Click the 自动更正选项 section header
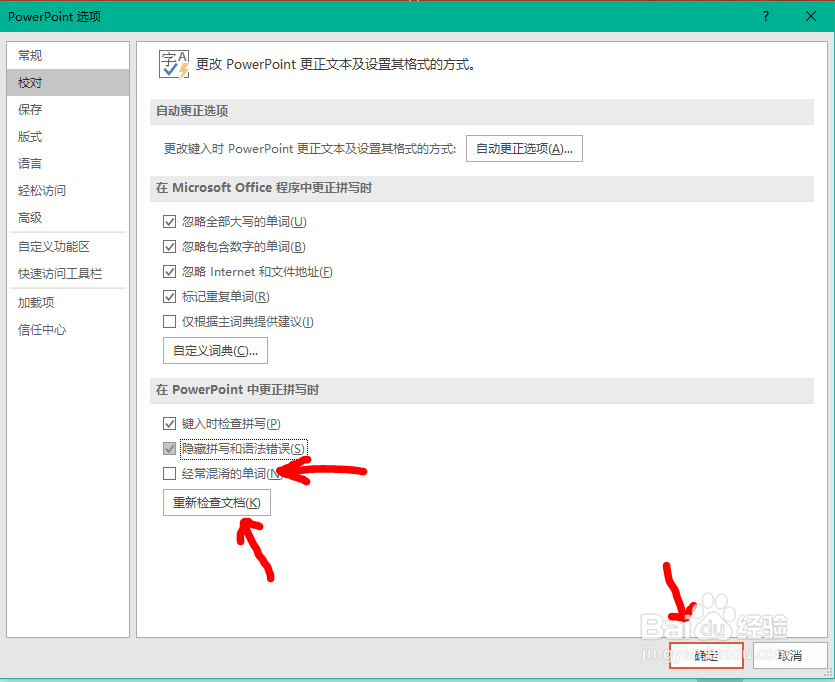 (x=481, y=111)
